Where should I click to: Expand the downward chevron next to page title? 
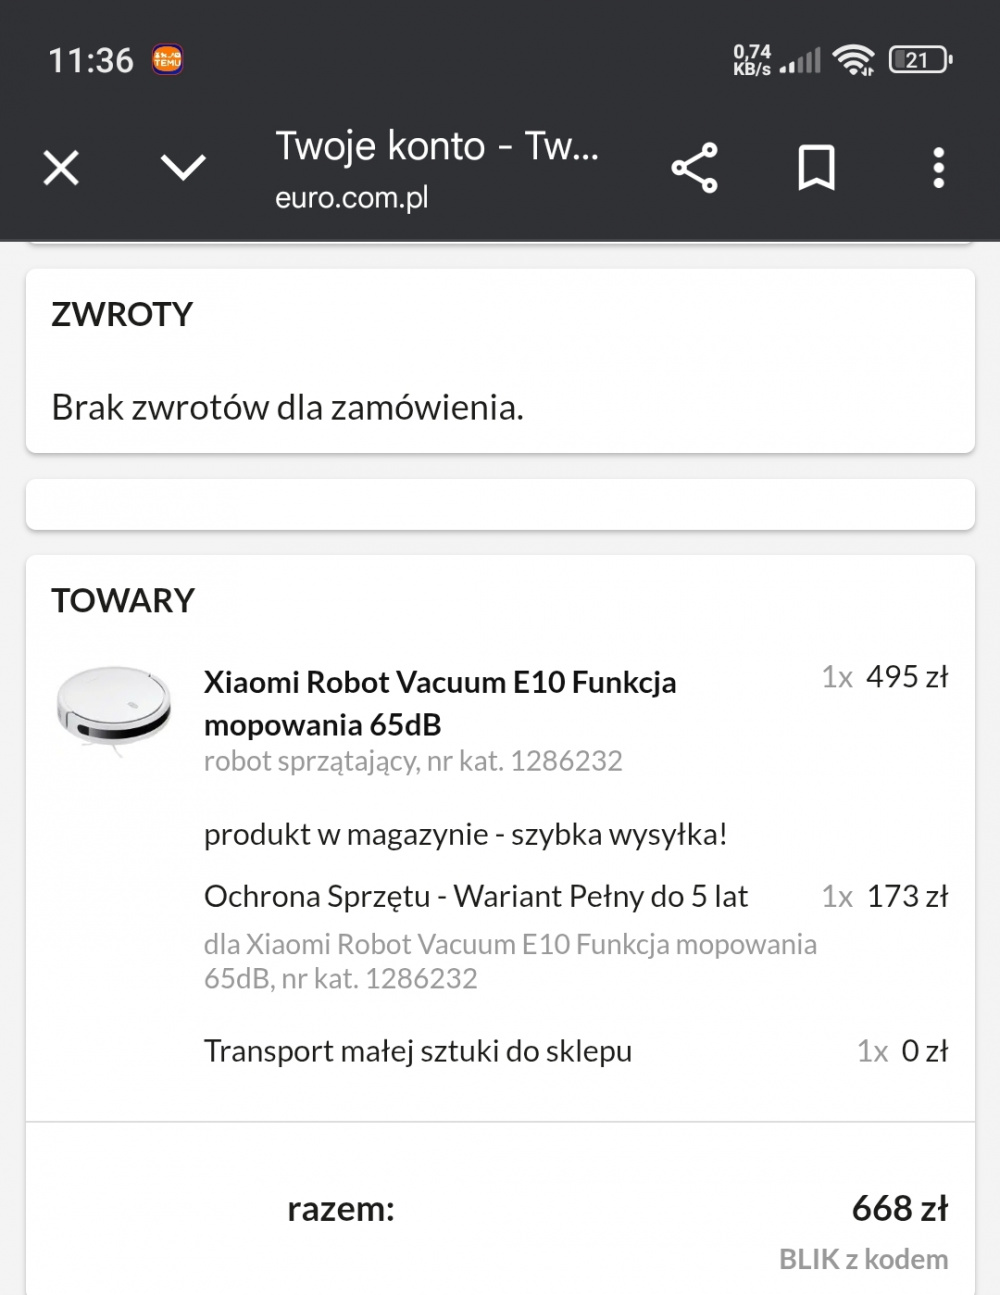pyautogui.click(x=183, y=168)
